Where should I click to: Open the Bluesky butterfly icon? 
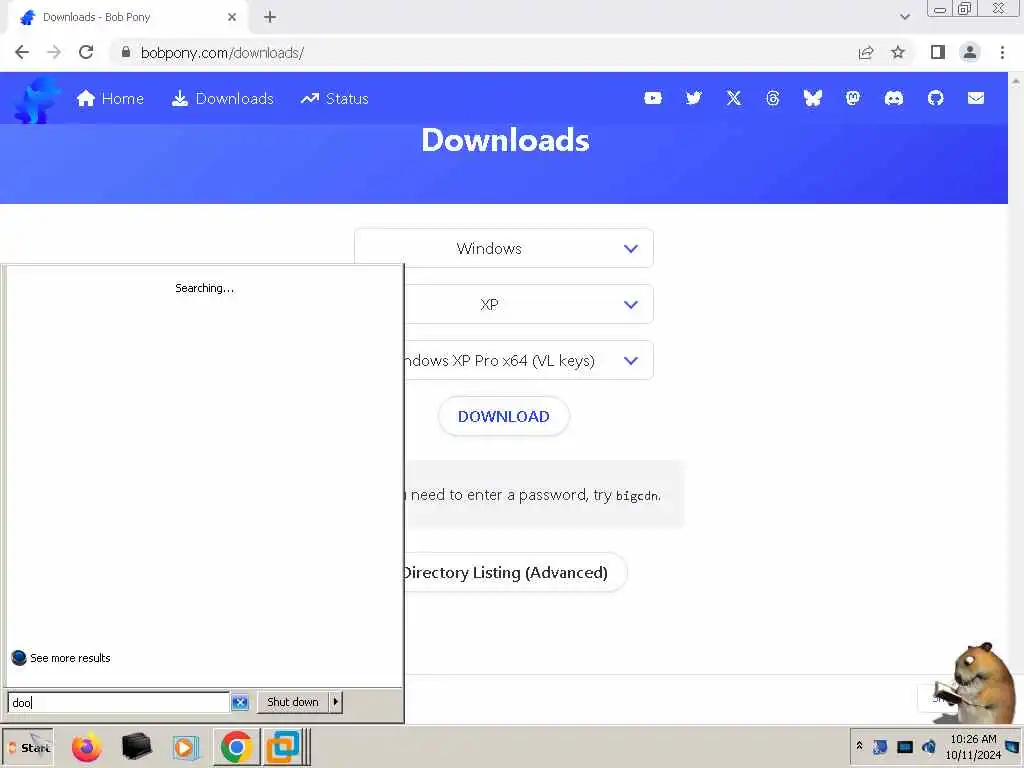tap(812, 98)
